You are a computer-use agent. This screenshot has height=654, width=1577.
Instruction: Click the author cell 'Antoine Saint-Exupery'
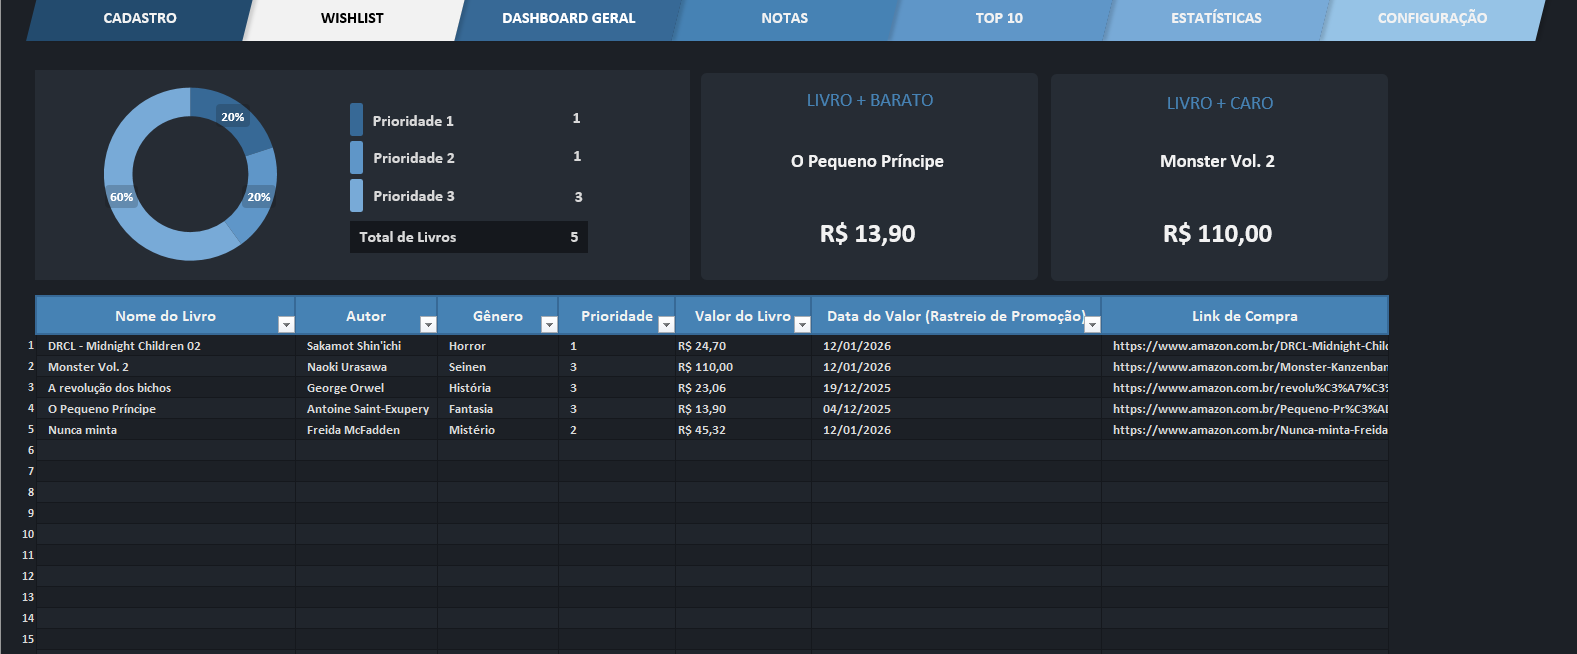coord(366,409)
